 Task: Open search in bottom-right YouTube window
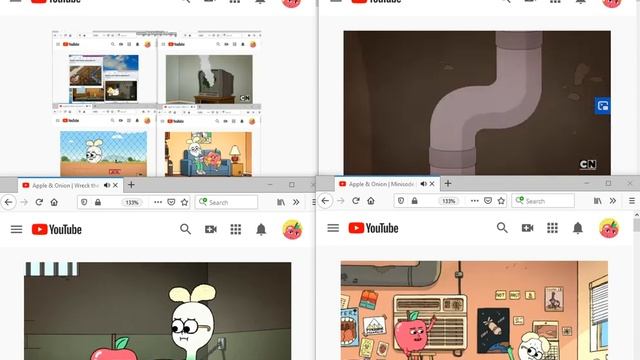click(502, 228)
